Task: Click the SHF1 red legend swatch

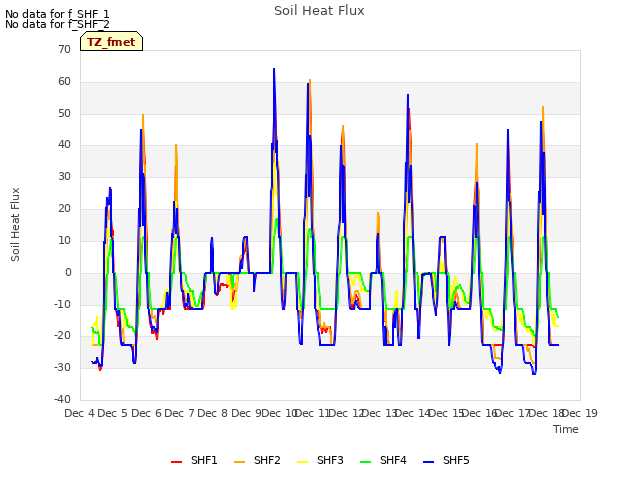Action: point(176,461)
